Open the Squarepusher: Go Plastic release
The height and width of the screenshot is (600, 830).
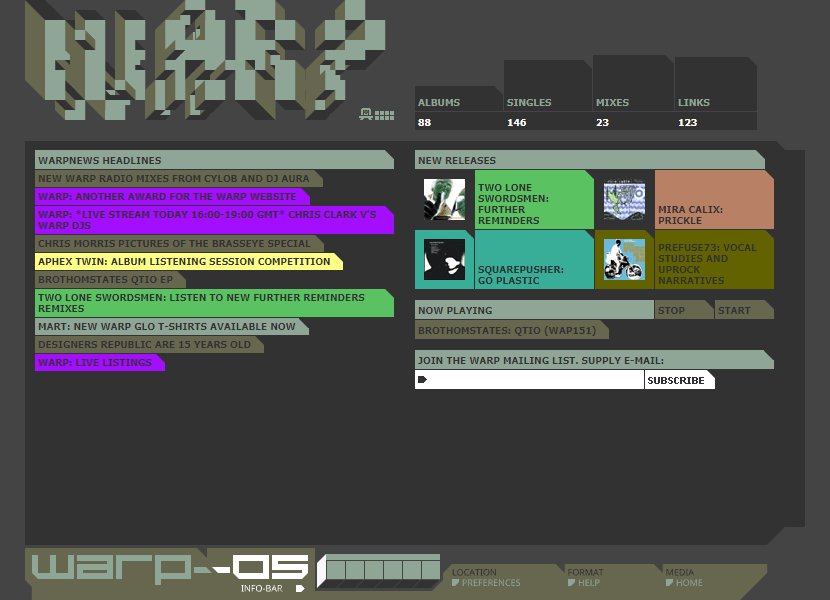(534, 259)
